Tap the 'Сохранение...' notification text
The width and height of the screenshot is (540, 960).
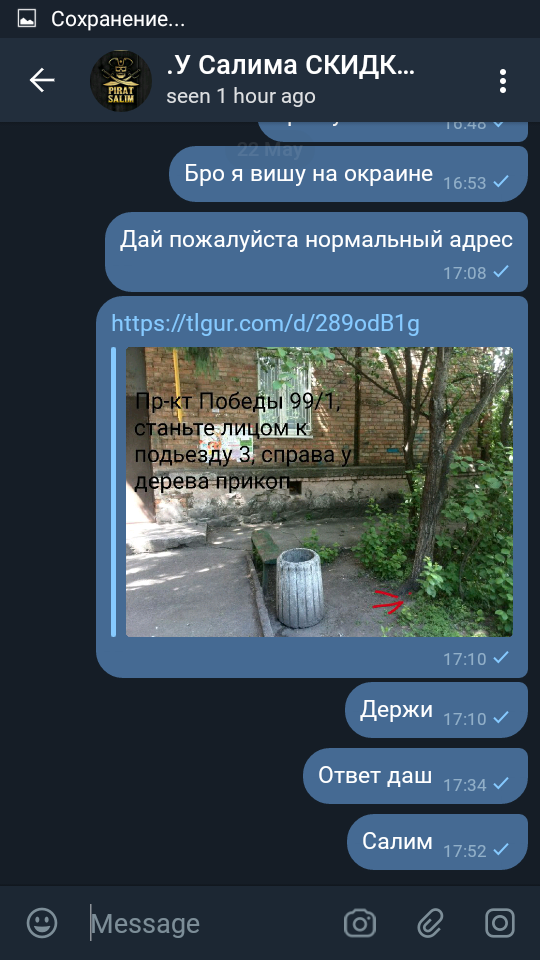(118, 19)
